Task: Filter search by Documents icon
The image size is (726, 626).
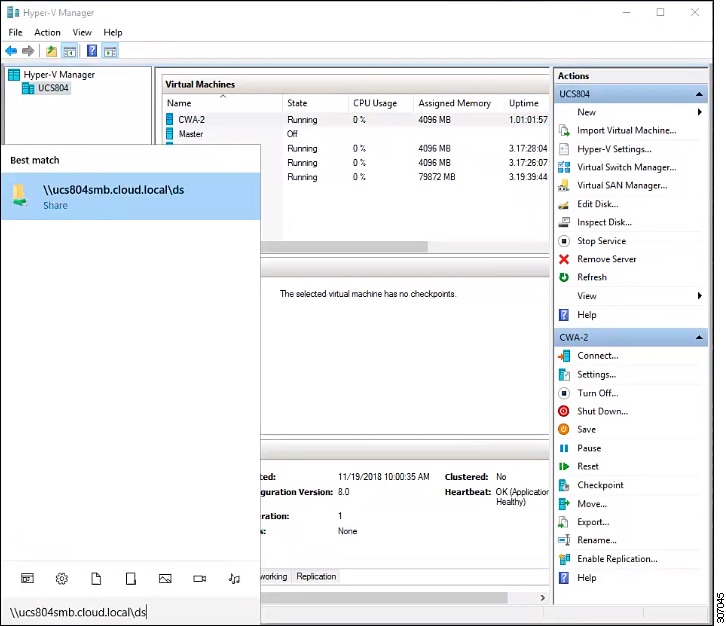Action: pyautogui.click(x=96, y=578)
